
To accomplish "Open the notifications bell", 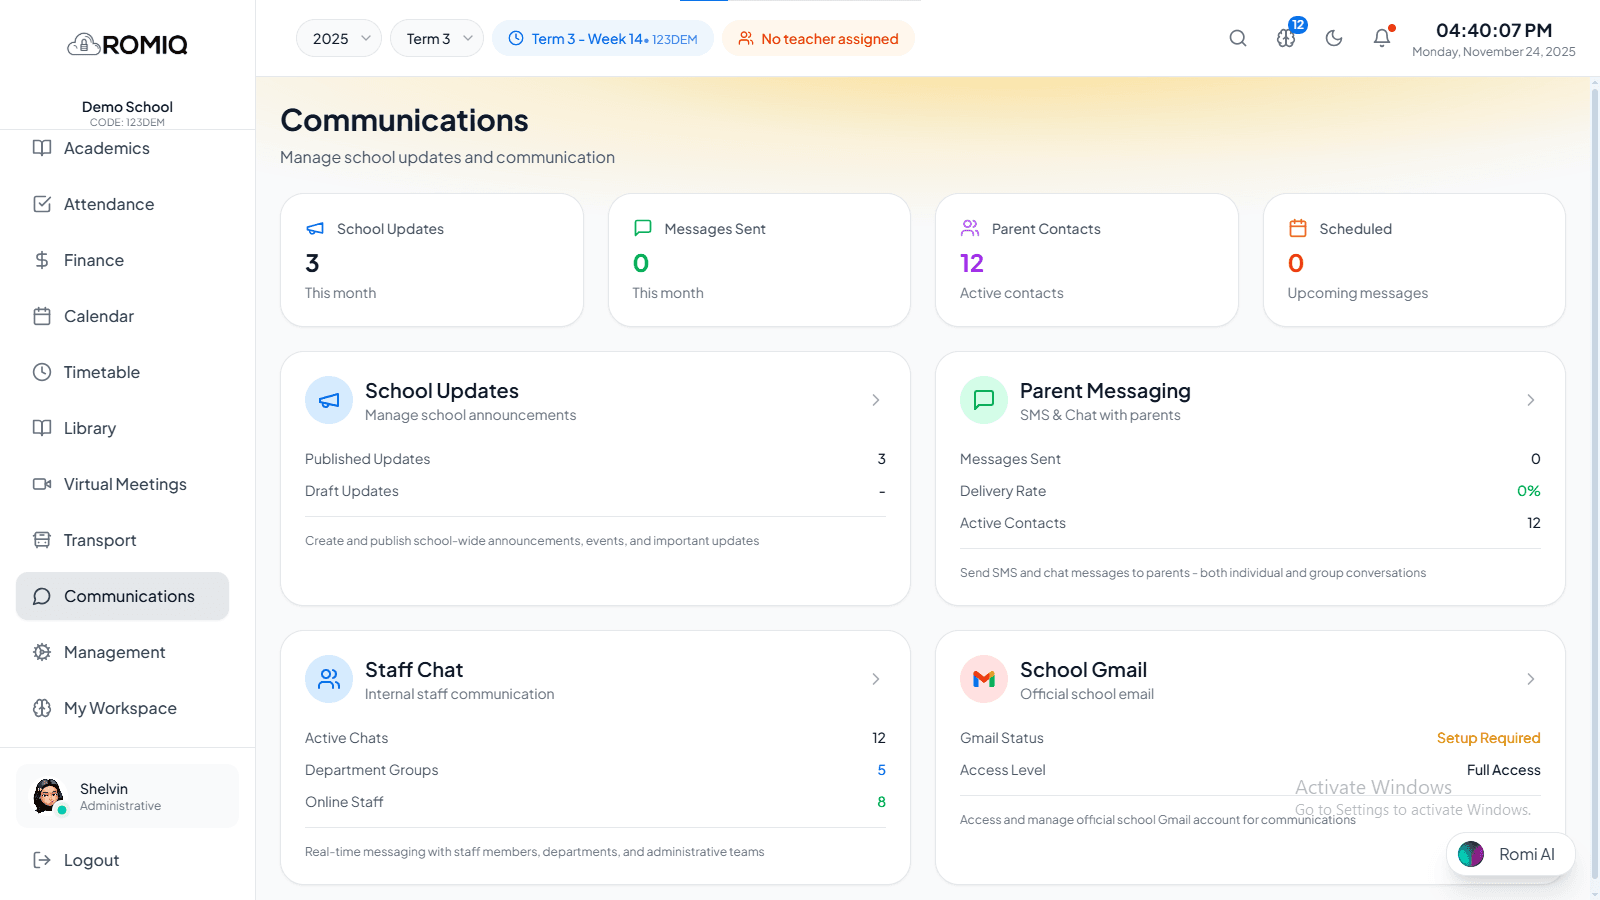I will [1382, 38].
